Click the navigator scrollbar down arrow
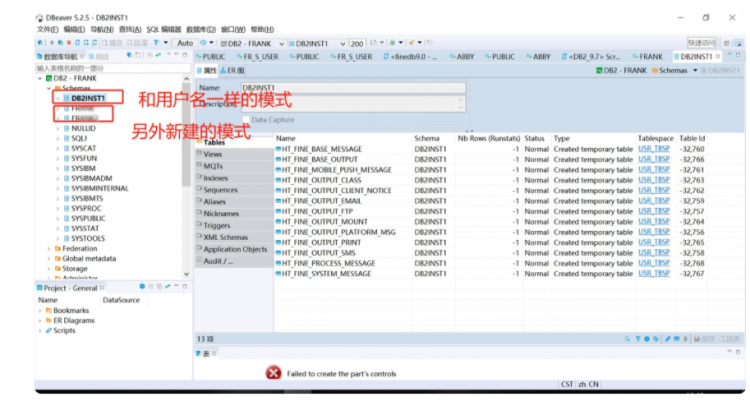Screen dimensions: 750x406 point(186,274)
